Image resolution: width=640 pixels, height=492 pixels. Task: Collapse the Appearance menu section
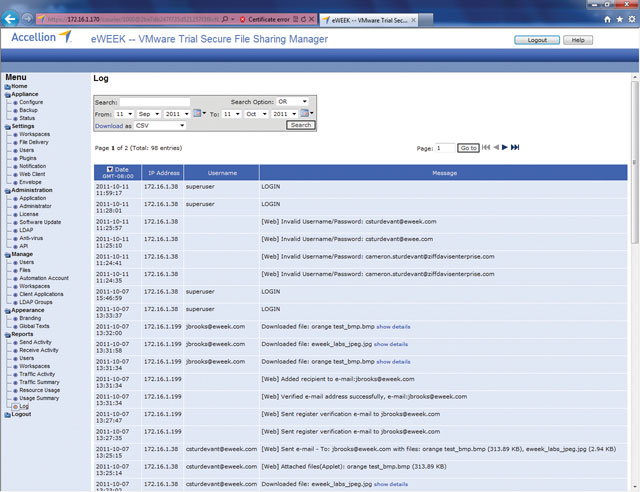click(x=8, y=311)
